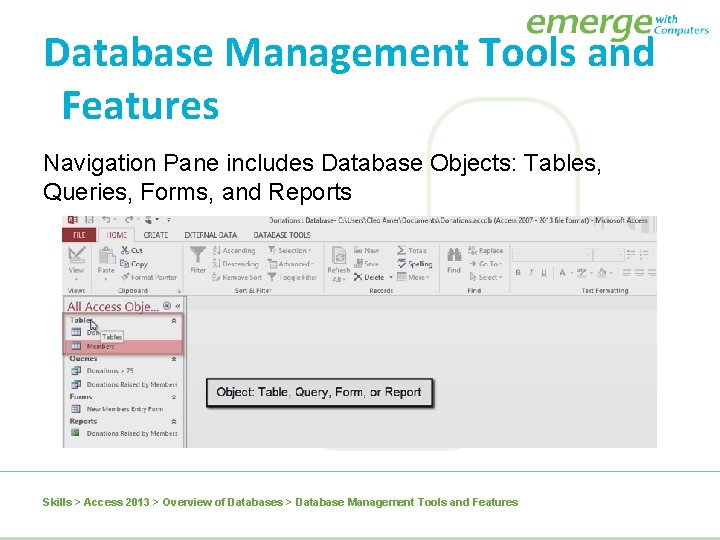The image size is (720, 540).
Task: Click New record button
Action: pyautogui.click(x=366, y=250)
